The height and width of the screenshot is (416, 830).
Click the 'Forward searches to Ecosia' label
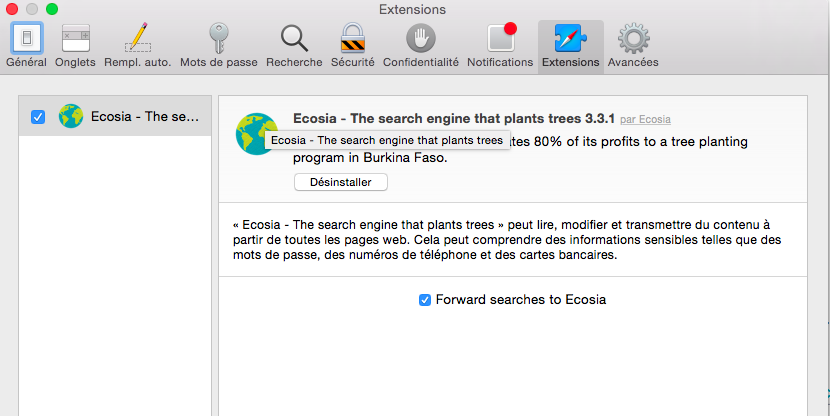(521, 300)
